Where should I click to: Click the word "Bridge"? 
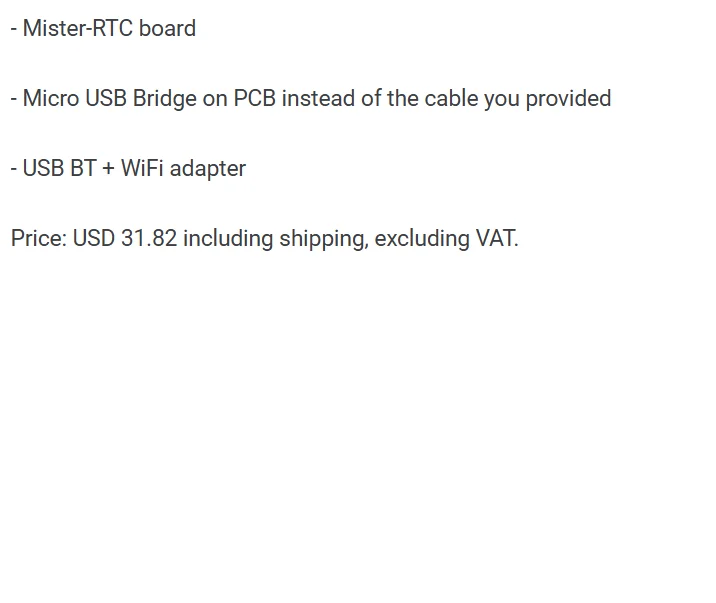(165, 99)
